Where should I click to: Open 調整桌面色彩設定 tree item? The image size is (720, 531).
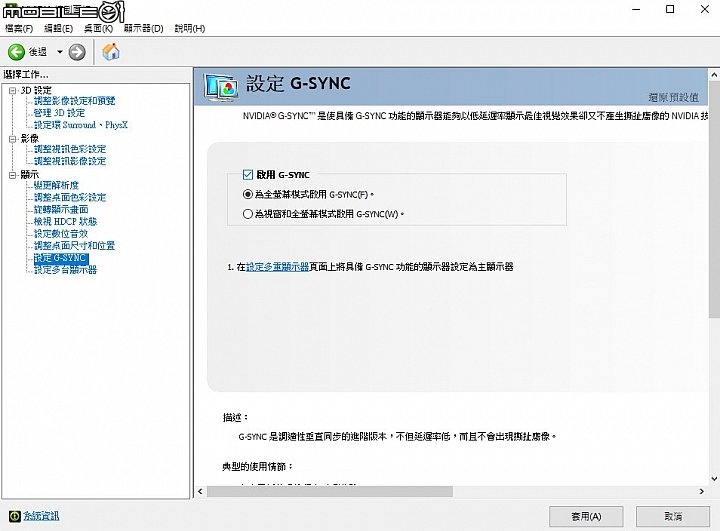tap(70, 197)
